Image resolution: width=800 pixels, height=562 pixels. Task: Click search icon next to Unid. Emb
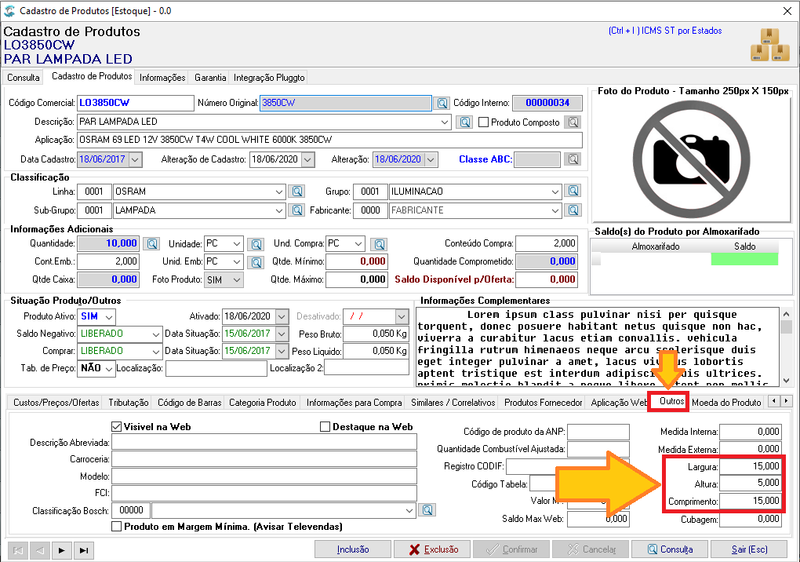(256, 262)
